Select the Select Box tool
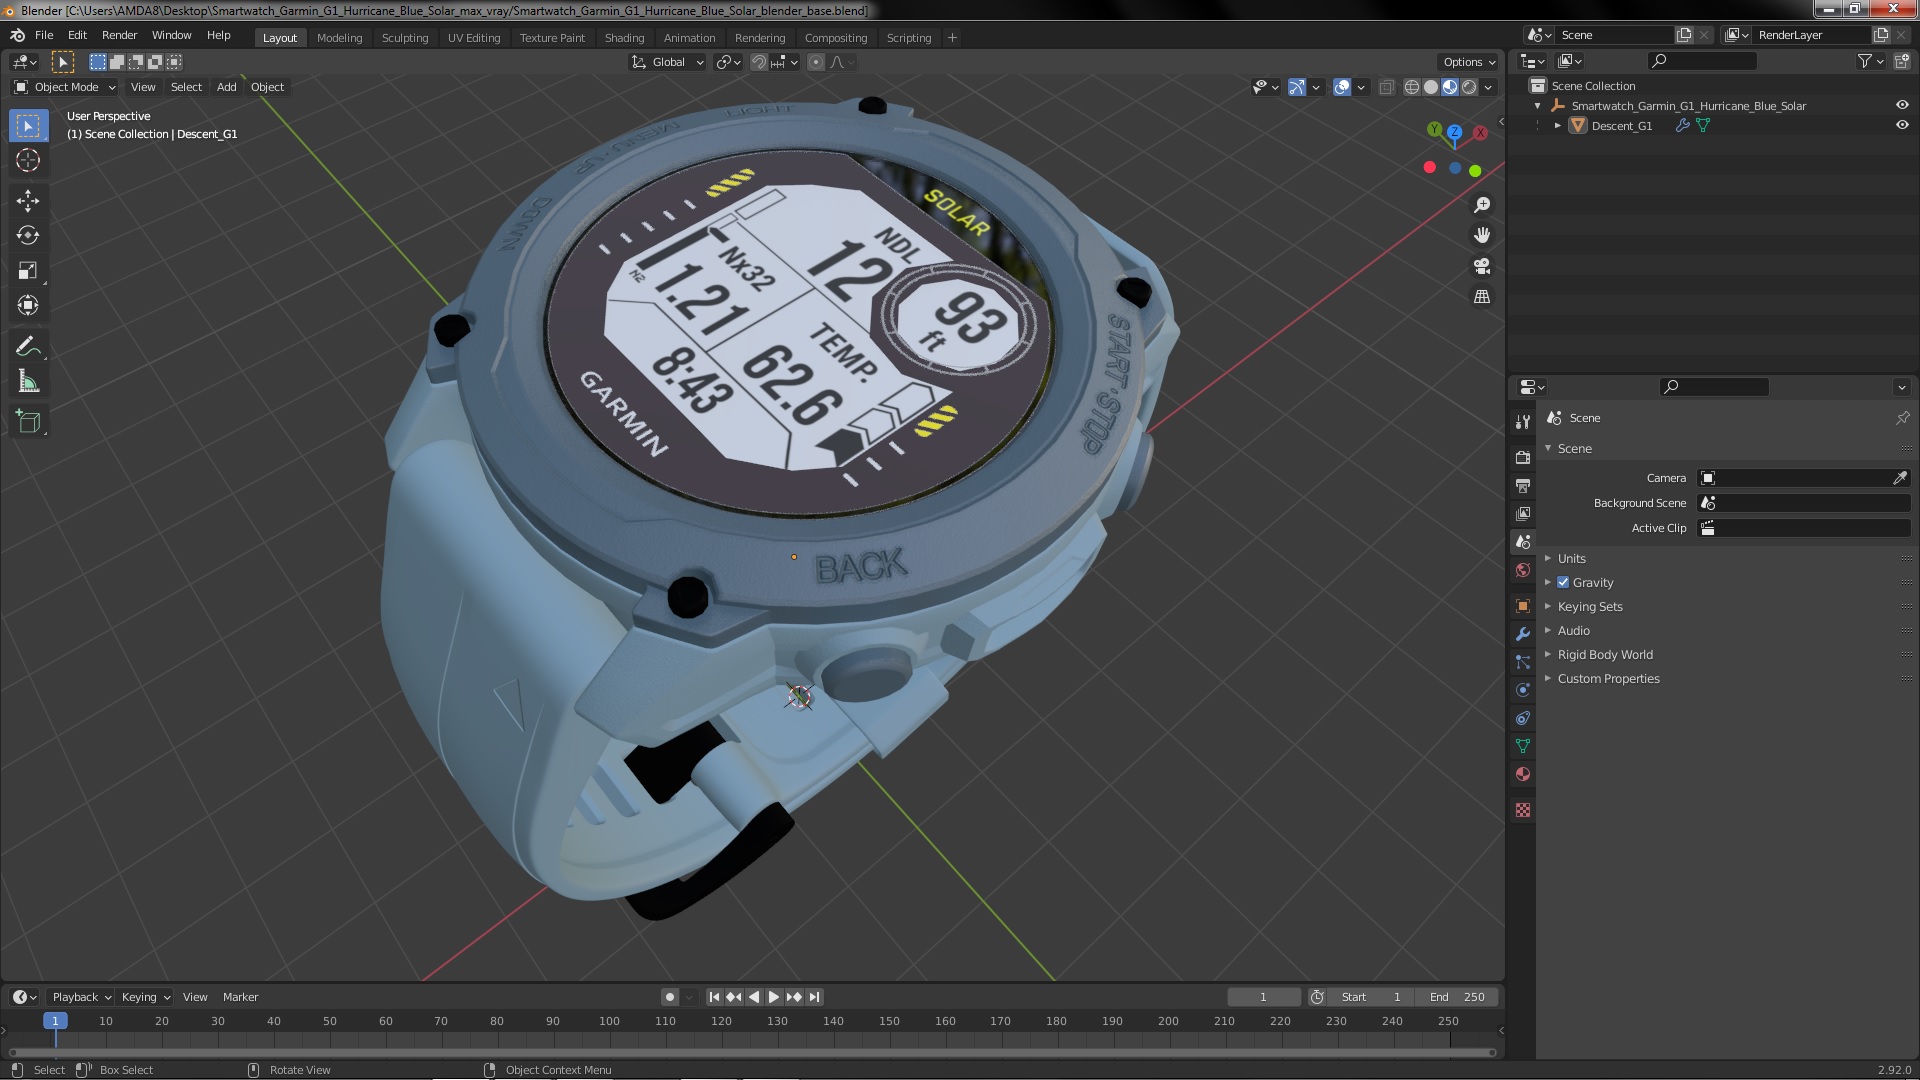Image resolution: width=1920 pixels, height=1080 pixels. (x=28, y=126)
